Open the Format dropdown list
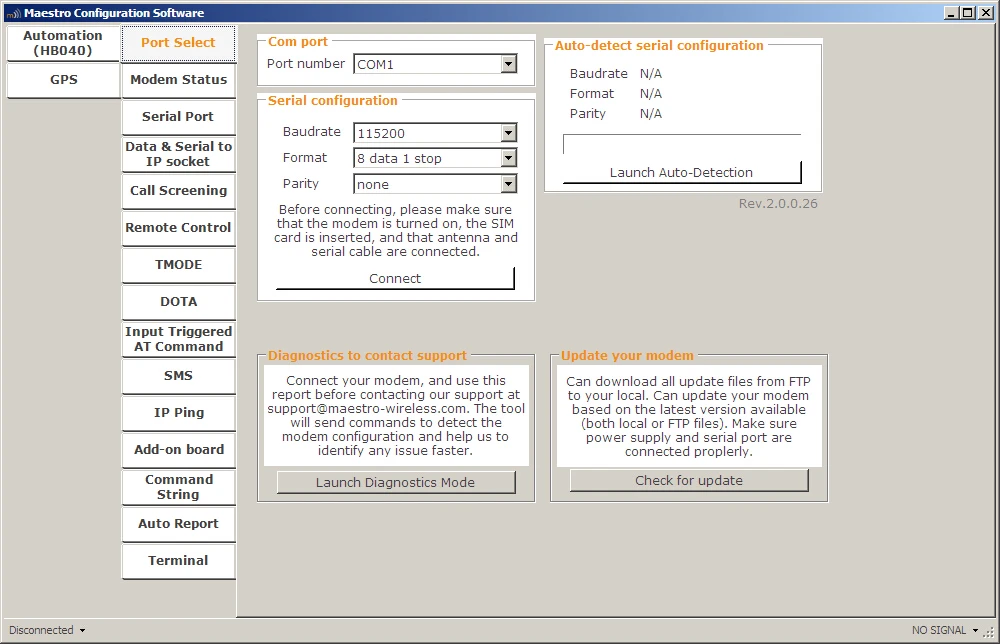 pos(508,159)
